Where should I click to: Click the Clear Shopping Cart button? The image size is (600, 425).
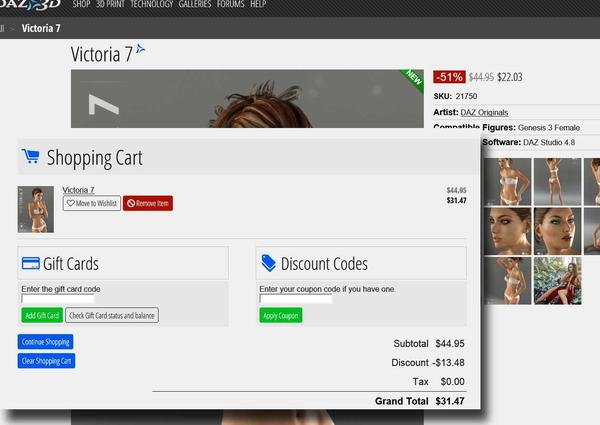(46, 361)
